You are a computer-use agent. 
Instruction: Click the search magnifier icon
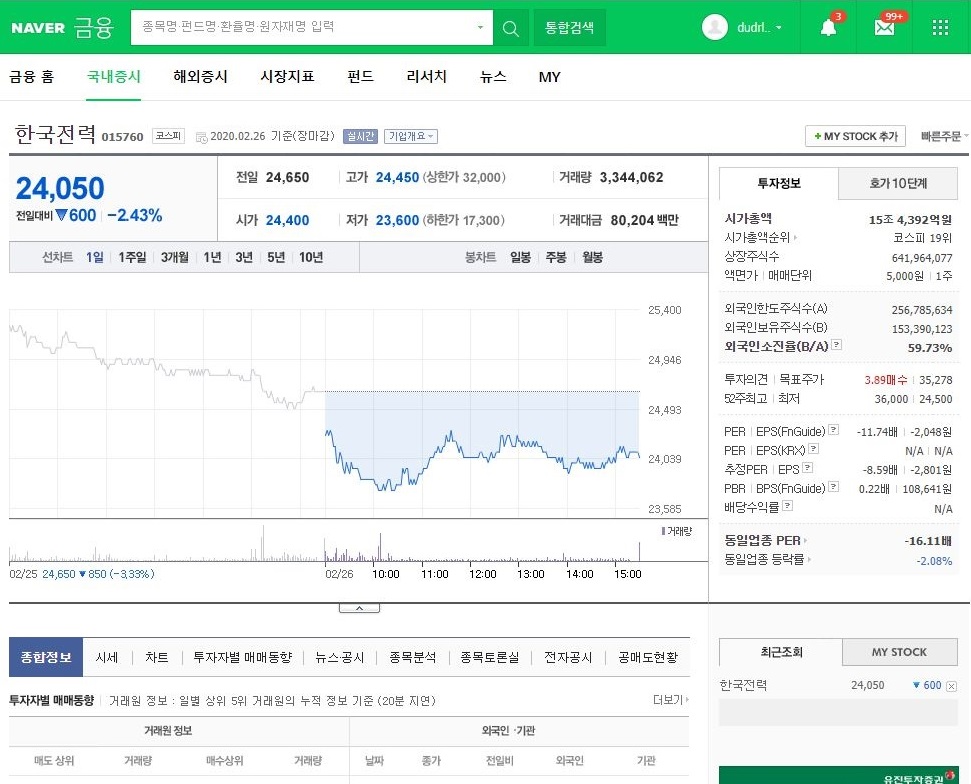point(510,28)
